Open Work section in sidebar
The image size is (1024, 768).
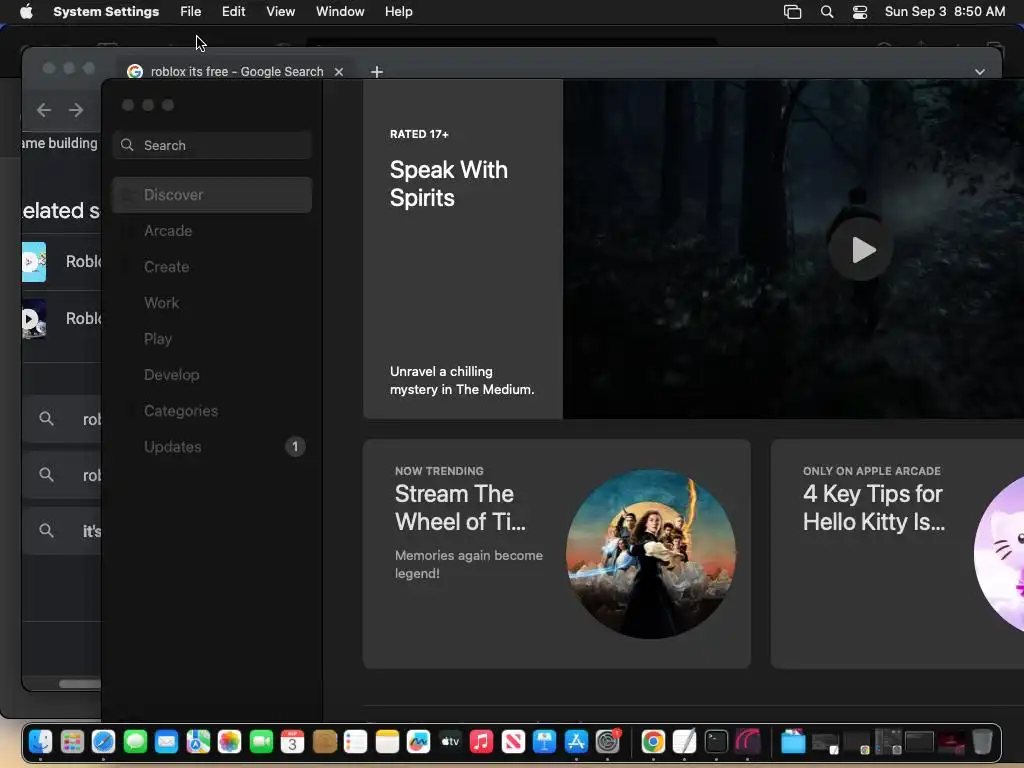pos(212,302)
